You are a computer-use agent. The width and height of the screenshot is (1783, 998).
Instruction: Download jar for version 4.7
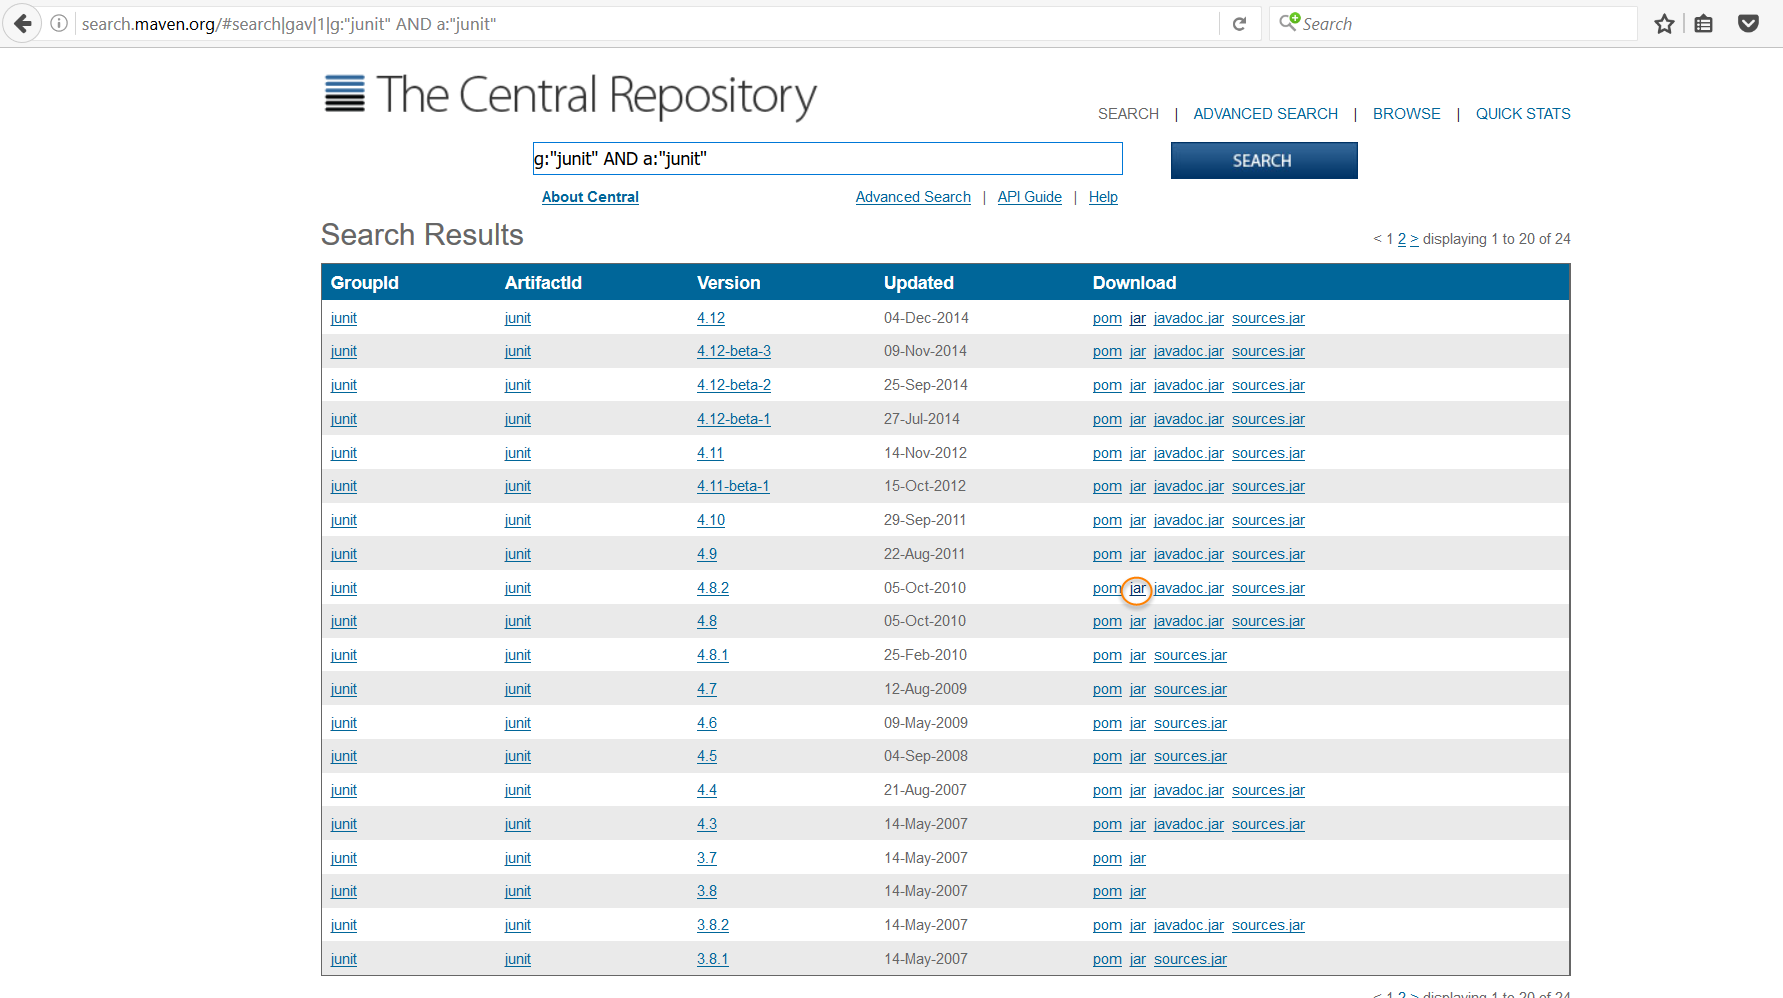click(x=1138, y=689)
